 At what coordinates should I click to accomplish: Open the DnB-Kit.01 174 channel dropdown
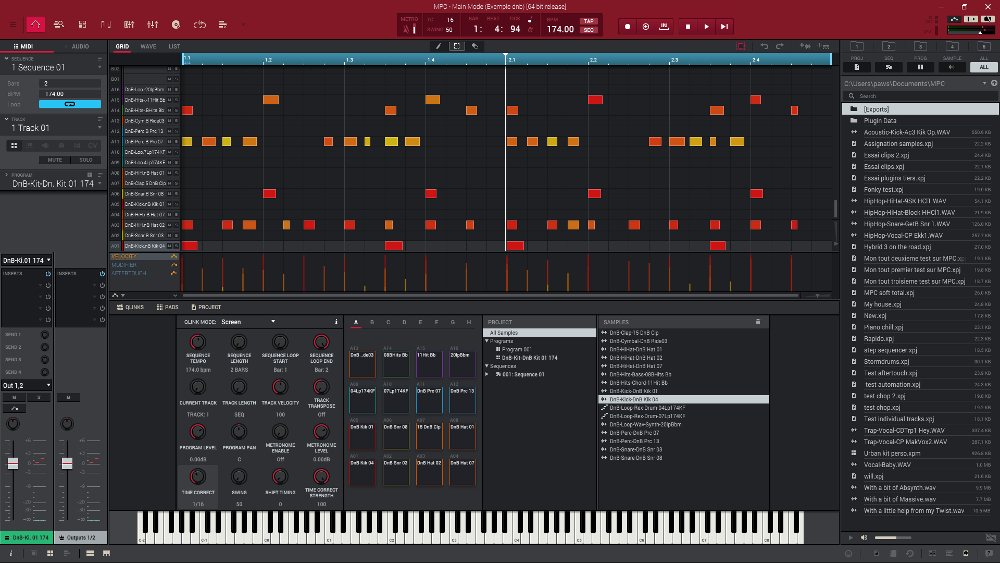[26, 260]
